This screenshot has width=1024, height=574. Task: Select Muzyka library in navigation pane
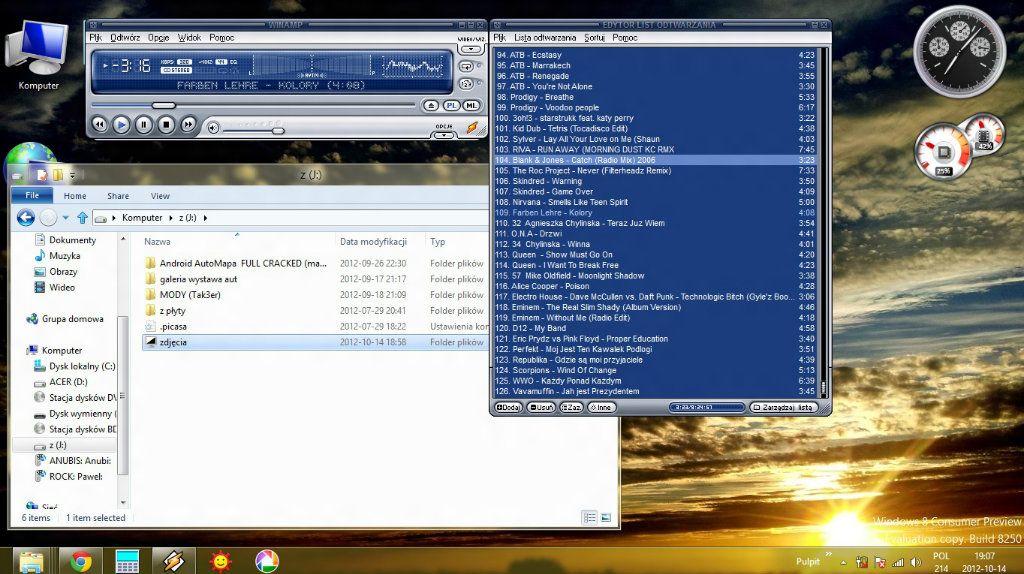57,256
